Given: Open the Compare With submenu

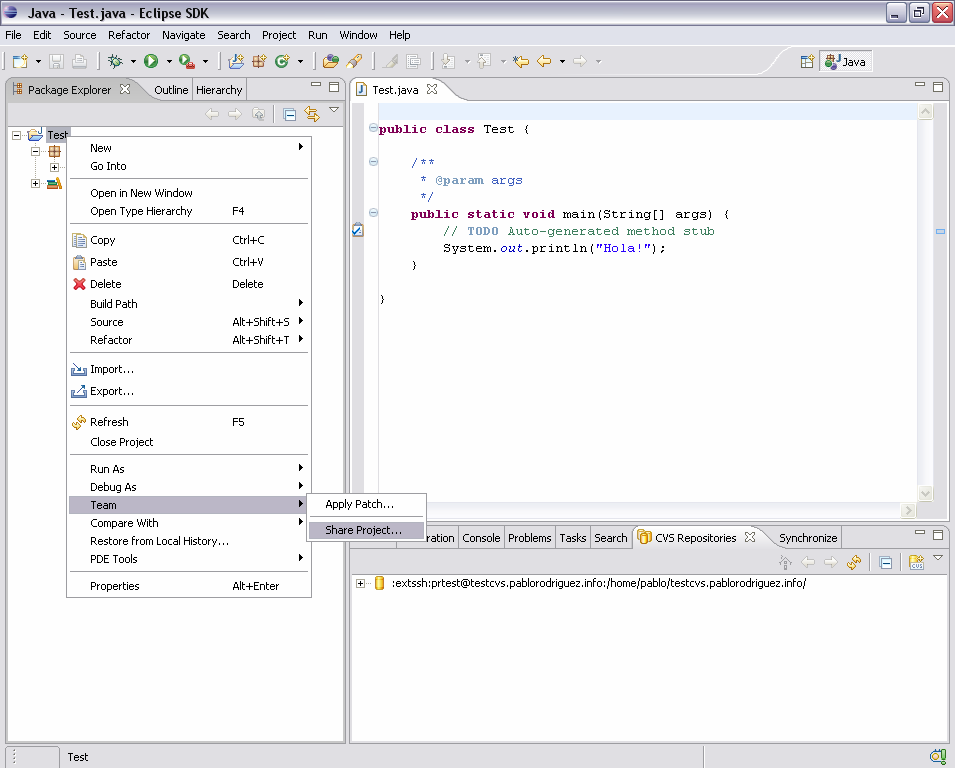Looking at the screenshot, I should [189, 523].
